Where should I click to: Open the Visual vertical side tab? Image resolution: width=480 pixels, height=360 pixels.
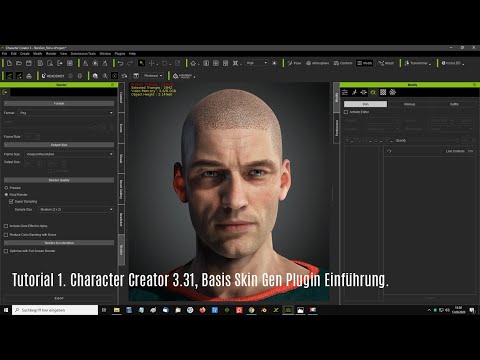coord(121,158)
